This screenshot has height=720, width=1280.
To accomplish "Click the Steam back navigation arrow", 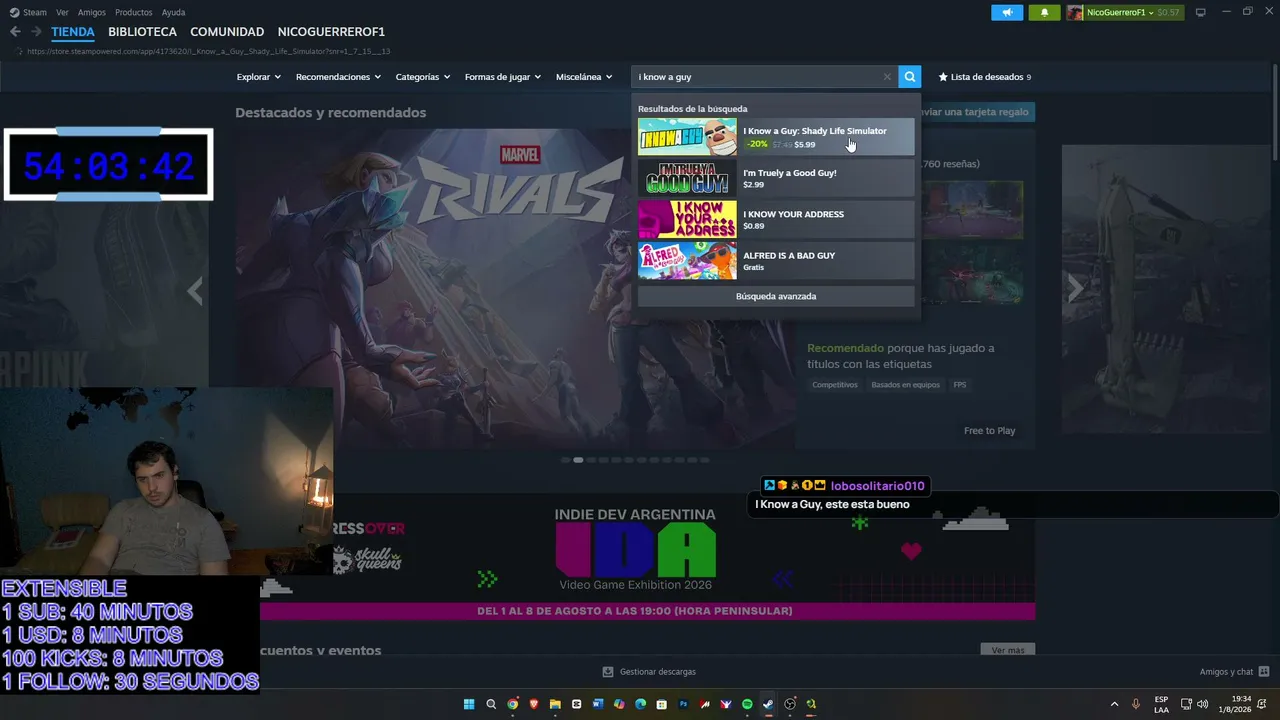I will [15, 32].
